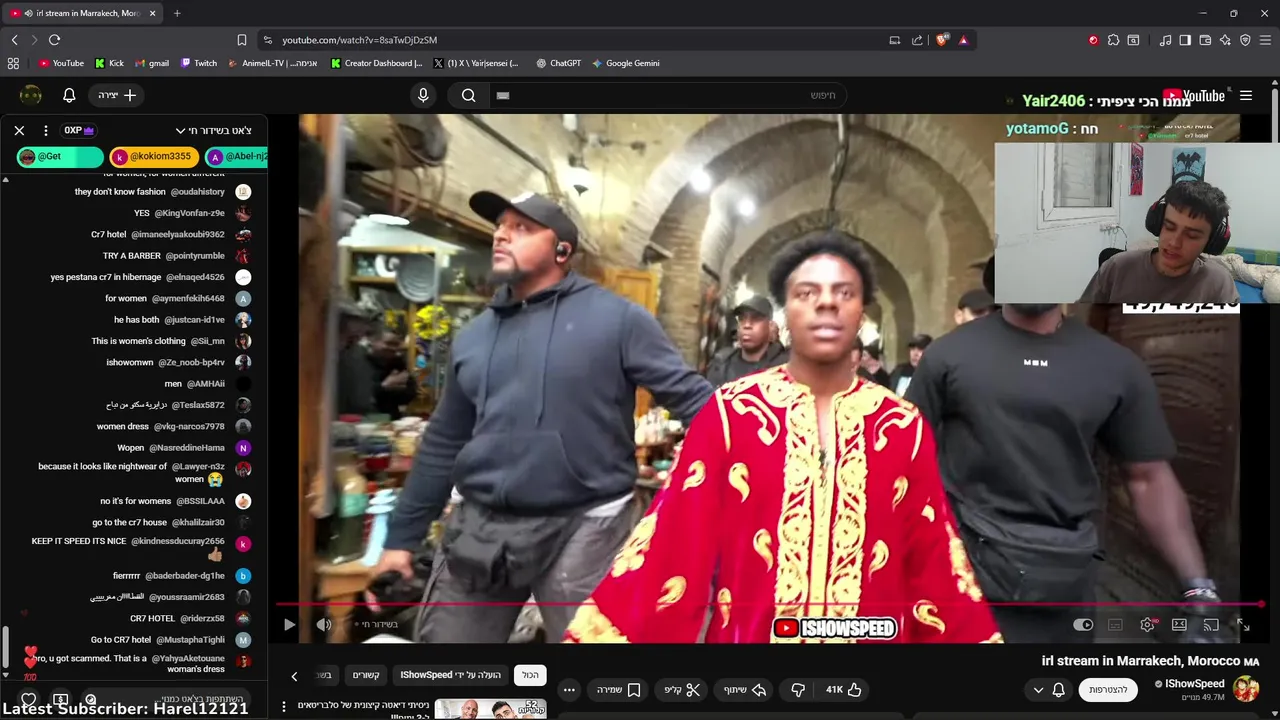The width and height of the screenshot is (1280, 720).
Task: Open the YouTube guide hamburger menu
Action: pos(1246,95)
